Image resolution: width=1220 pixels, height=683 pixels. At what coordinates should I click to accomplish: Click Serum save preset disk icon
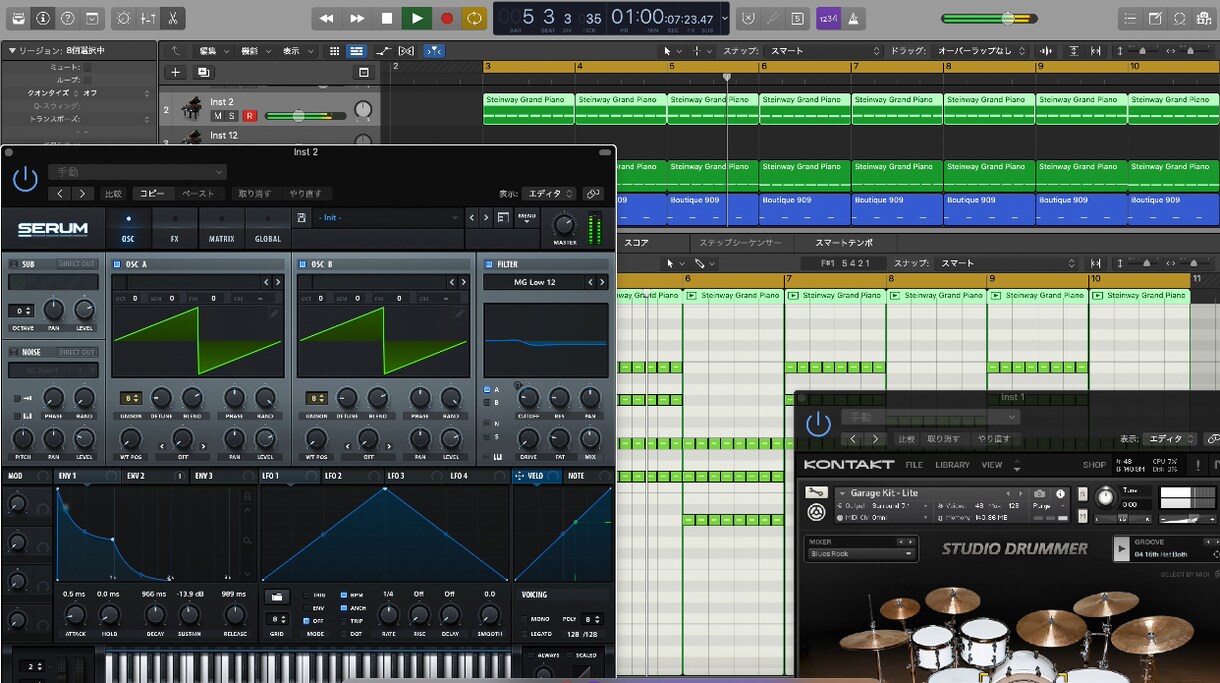point(301,217)
